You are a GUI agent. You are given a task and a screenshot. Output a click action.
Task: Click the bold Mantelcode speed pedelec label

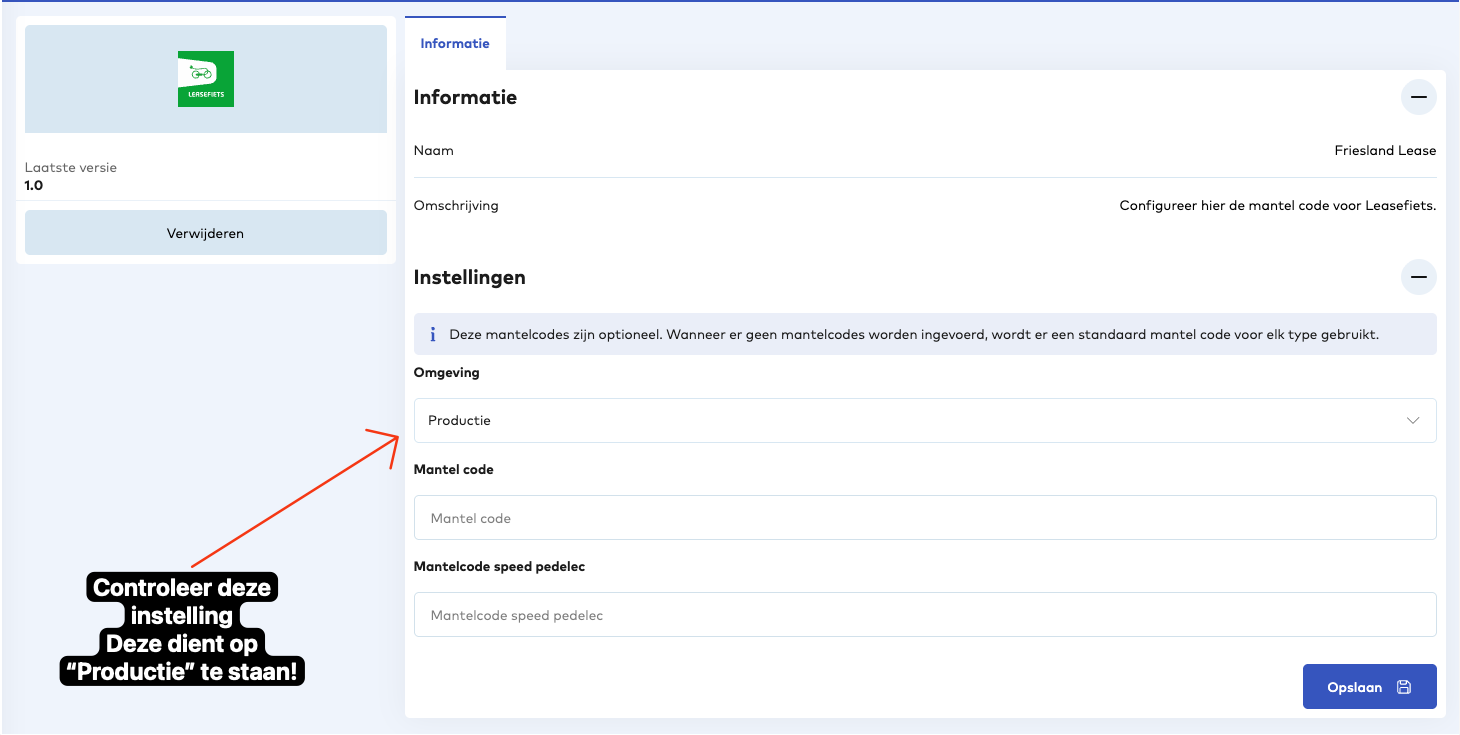[499, 566]
